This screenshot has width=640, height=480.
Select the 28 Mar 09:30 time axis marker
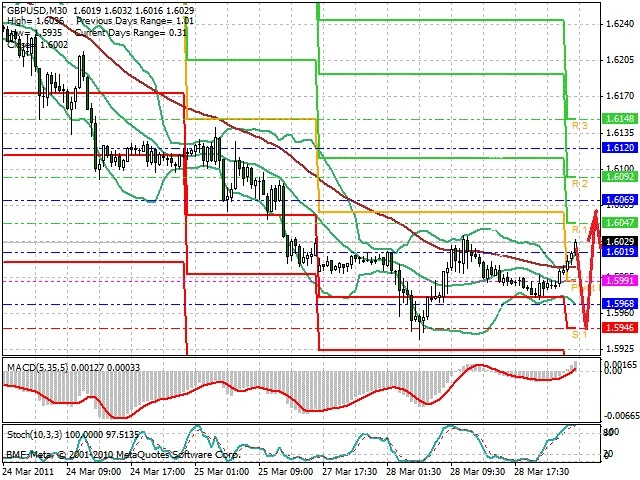pyautogui.click(x=478, y=471)
